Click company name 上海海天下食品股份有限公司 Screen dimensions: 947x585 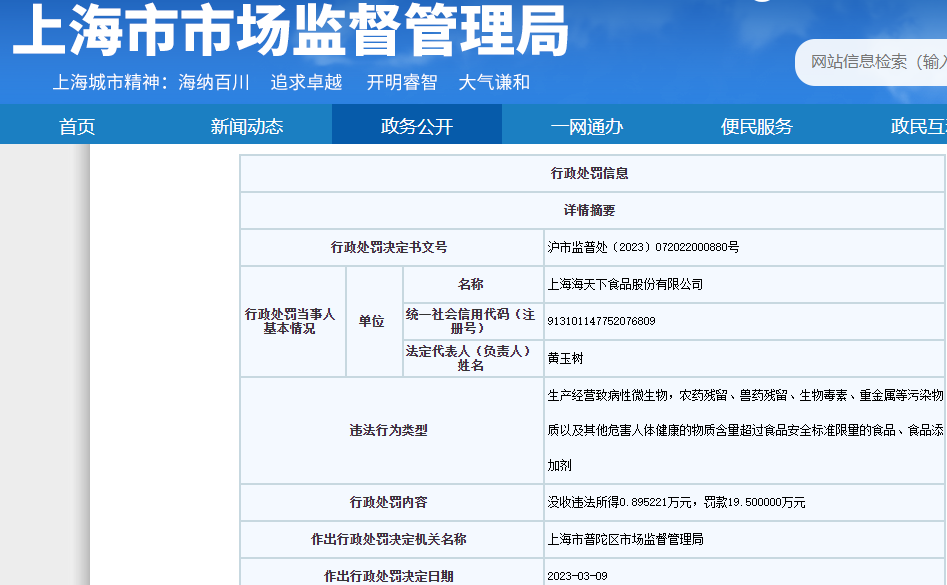(625, 284)
